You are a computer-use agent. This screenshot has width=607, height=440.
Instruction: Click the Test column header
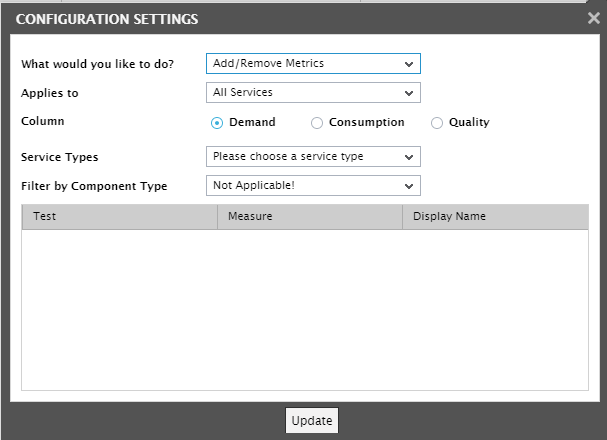(x=120, y=216)
